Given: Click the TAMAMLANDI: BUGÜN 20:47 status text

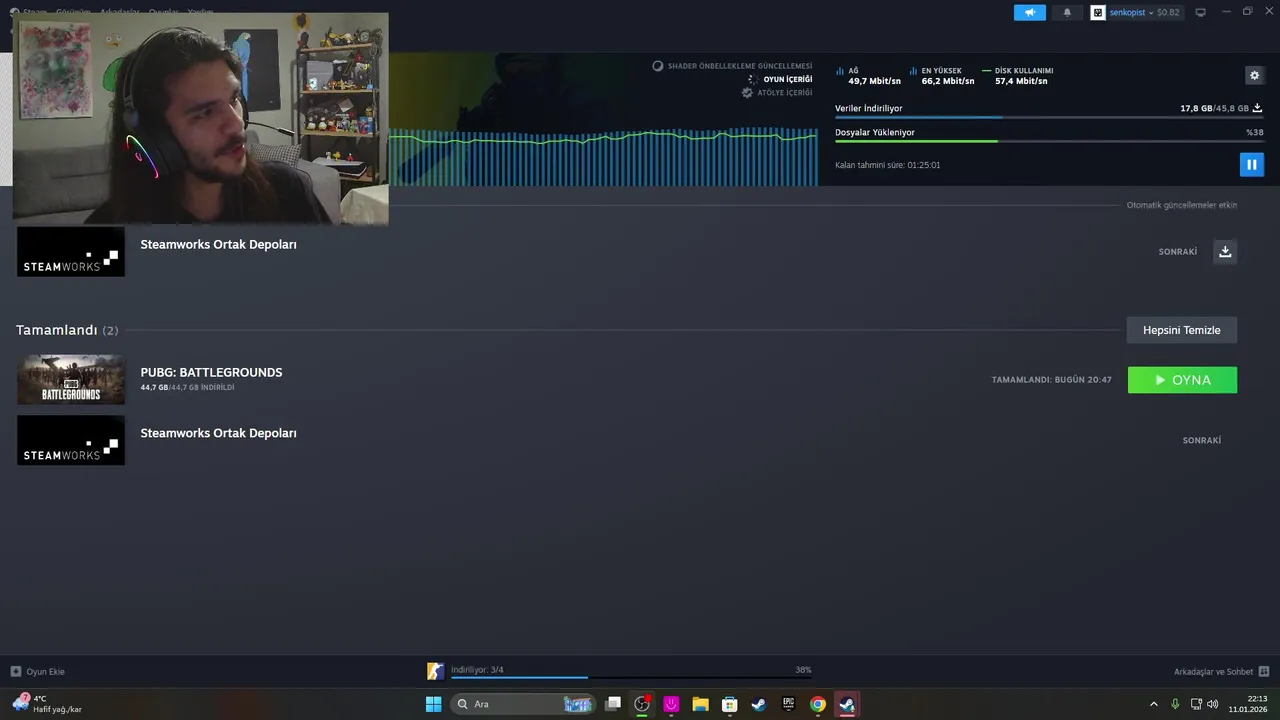Looking at the screenshot, I should click(1051, 380).
